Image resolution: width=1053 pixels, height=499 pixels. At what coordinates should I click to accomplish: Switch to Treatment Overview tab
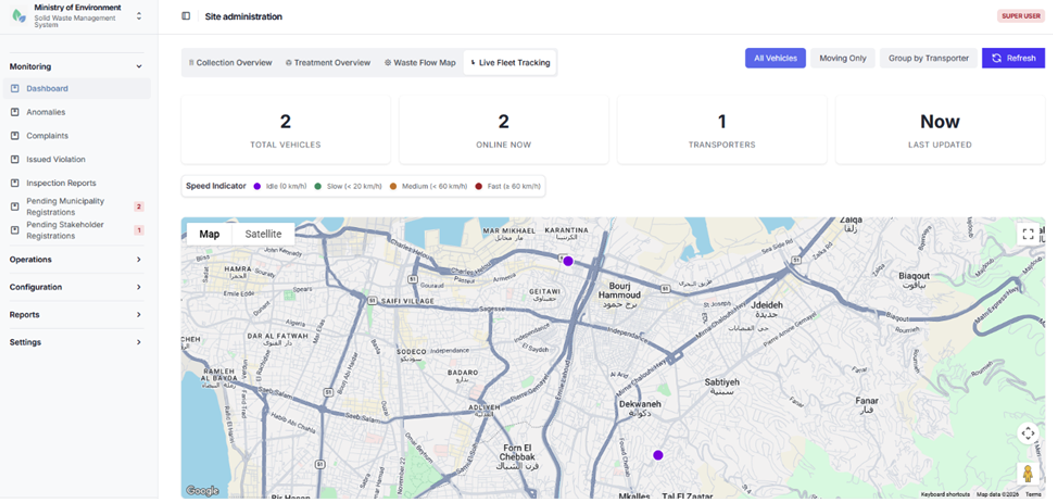point(328,62)
